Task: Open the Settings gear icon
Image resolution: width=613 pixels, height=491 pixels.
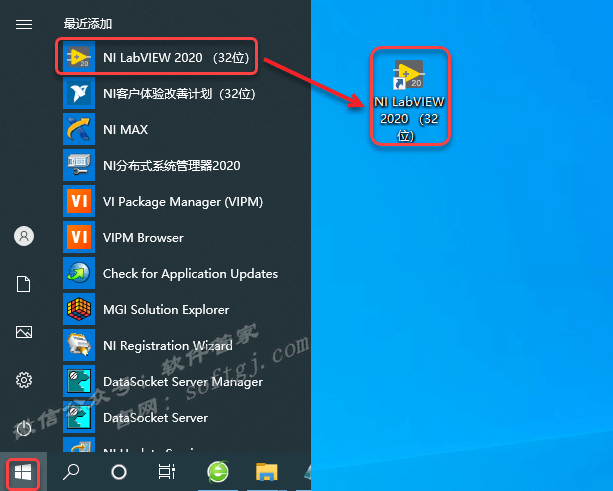Action: [24, 380]
